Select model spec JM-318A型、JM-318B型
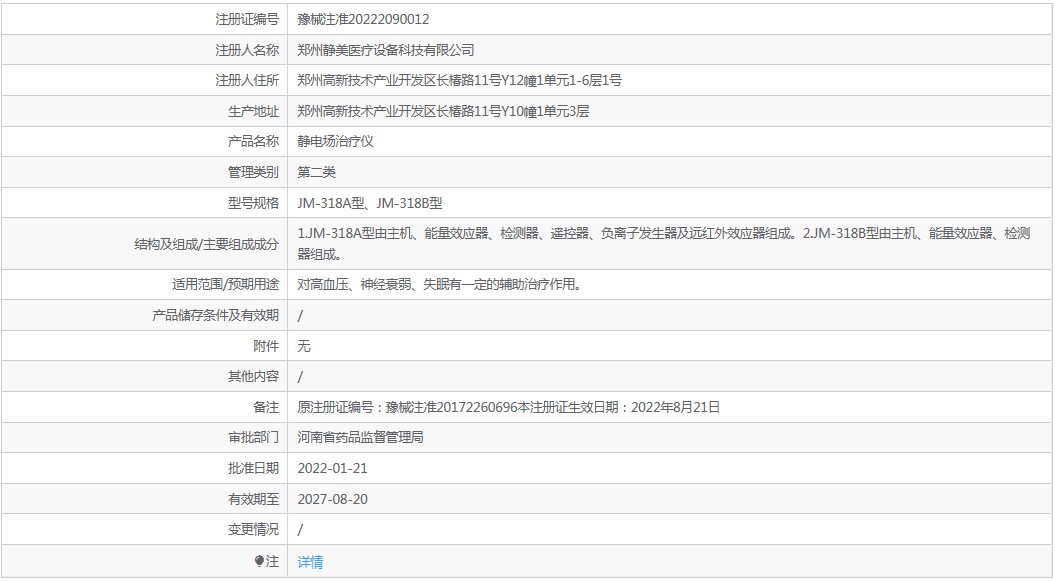1055x581 pixels. point(370,203)
